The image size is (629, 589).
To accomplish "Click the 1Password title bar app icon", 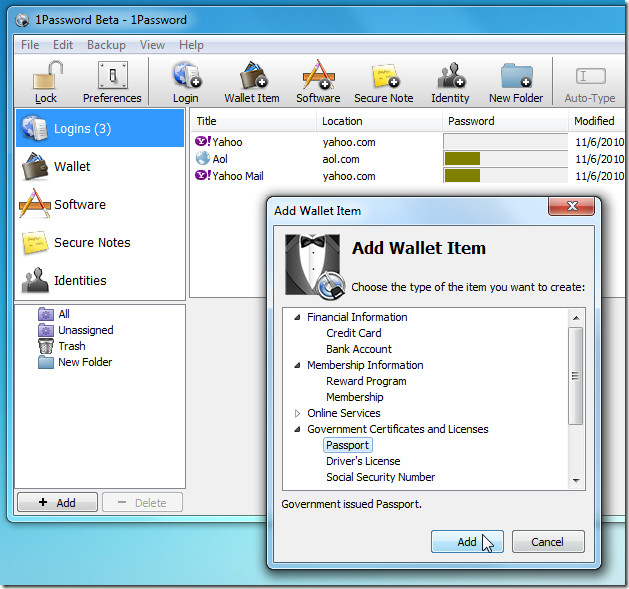I will point(22,20).
